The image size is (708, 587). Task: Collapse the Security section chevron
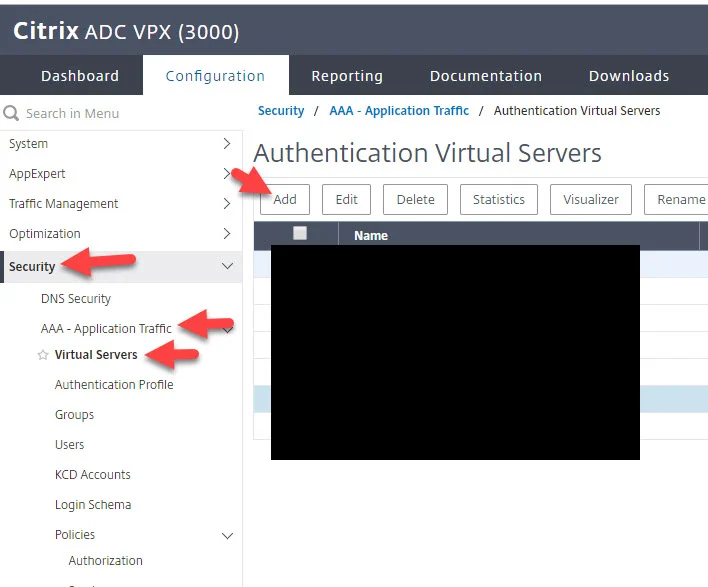coord(228,266)
